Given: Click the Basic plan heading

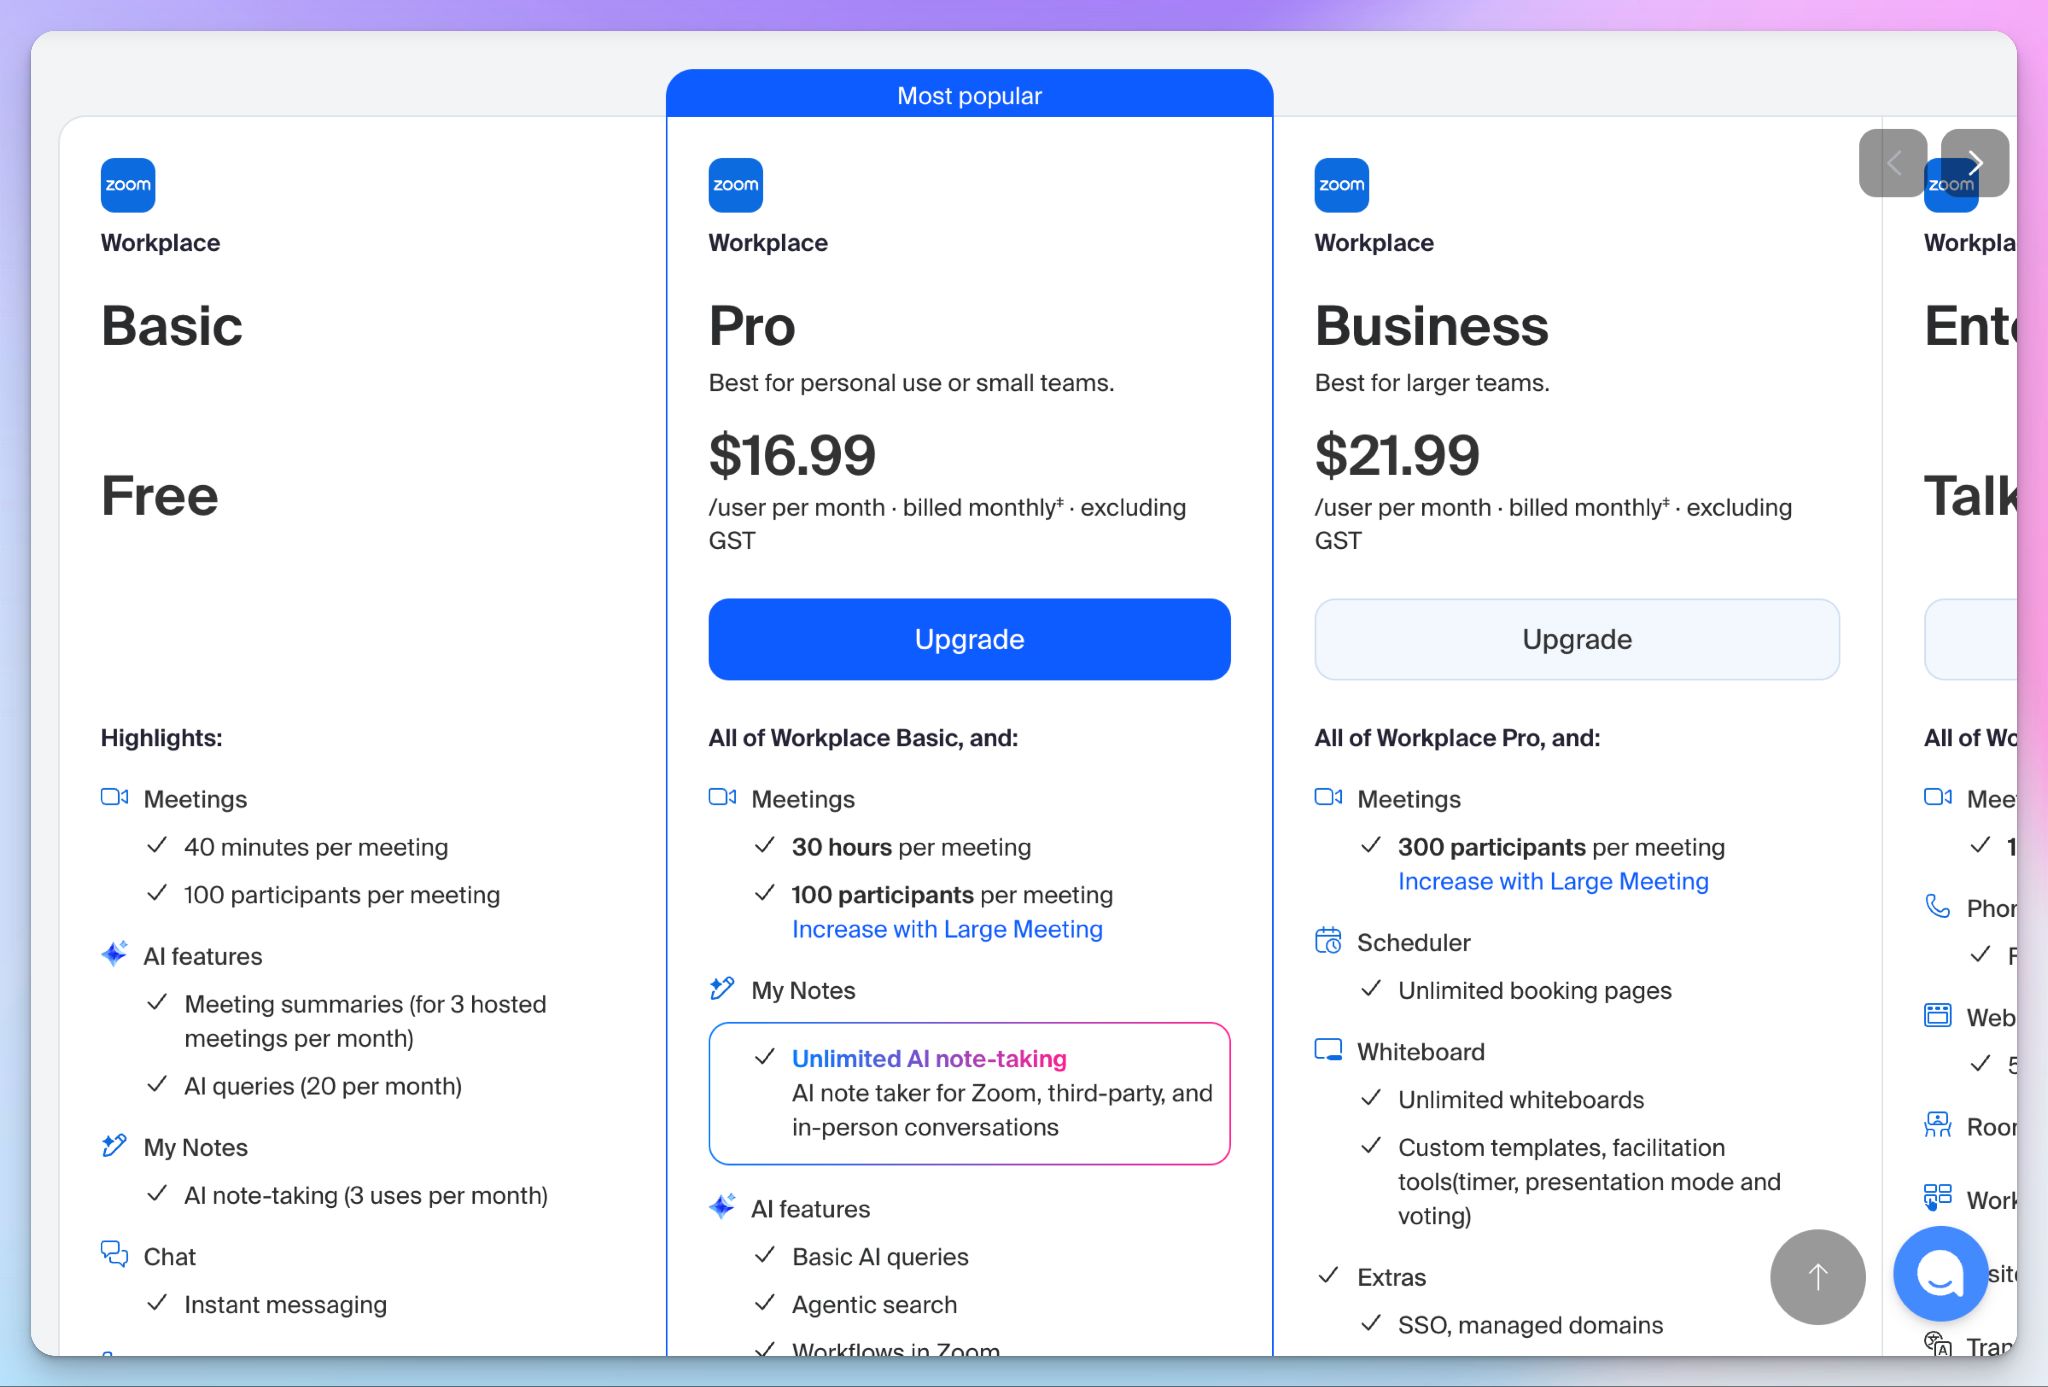Looking at the screenshot, I should click(x=172, y=326).
